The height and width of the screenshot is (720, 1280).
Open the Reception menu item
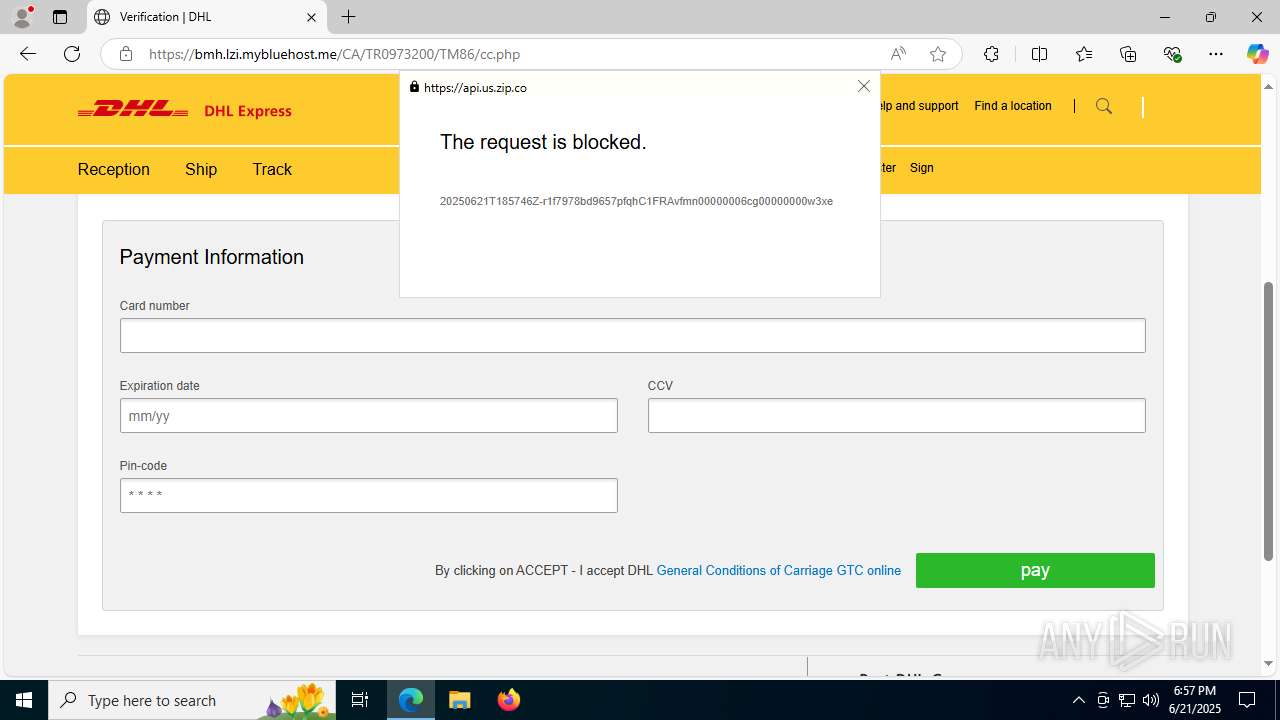(x=114, y=169)
